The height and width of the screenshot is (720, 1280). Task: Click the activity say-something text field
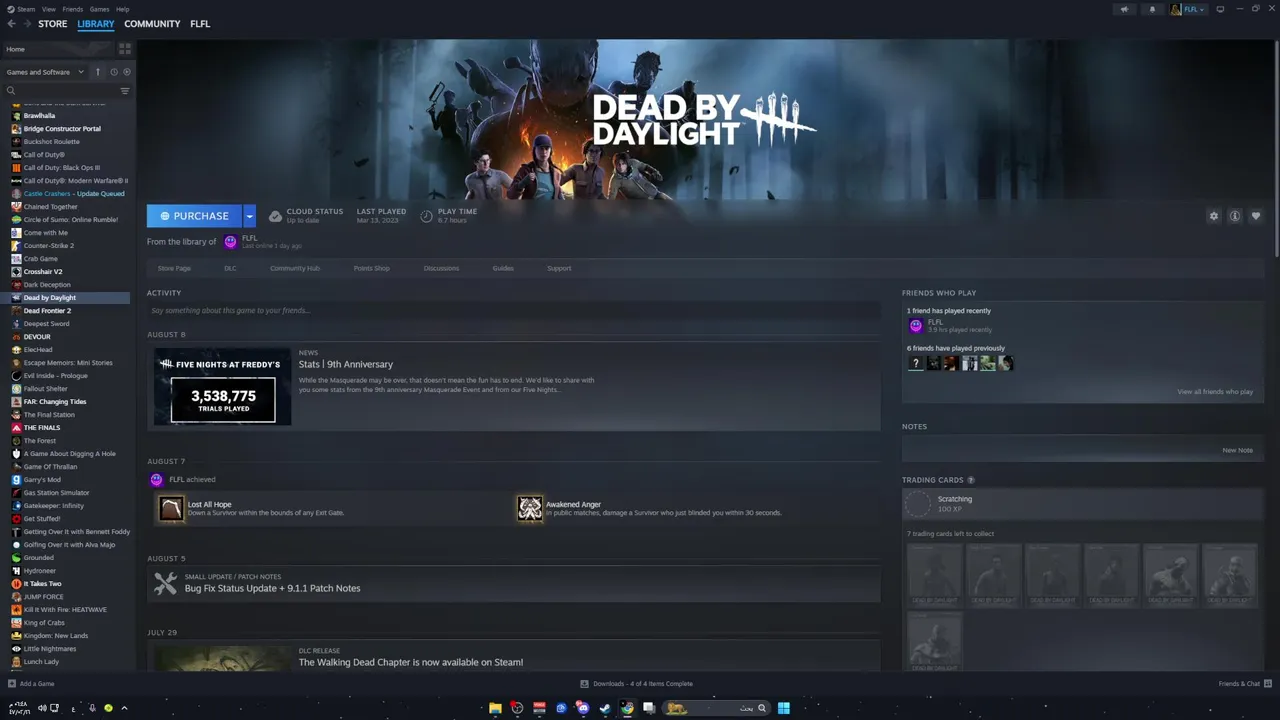(x=512, y=311)
